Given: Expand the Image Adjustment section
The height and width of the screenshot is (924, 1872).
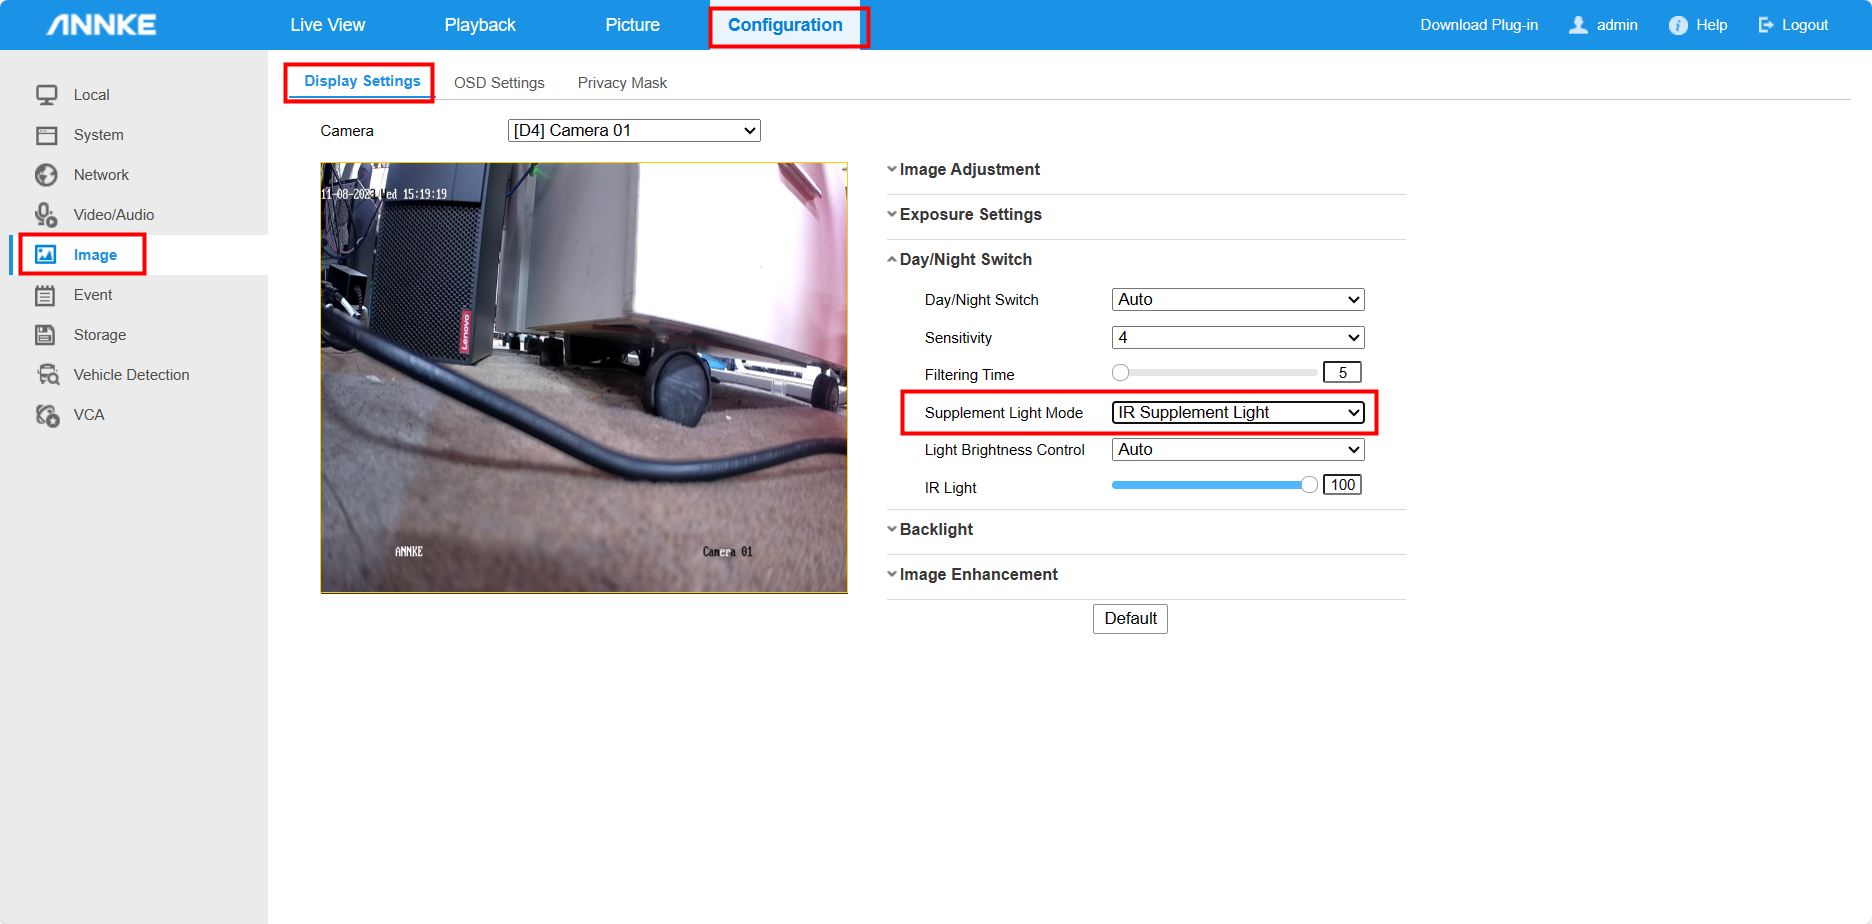Looking at the screenshot, I should (969, 169).
